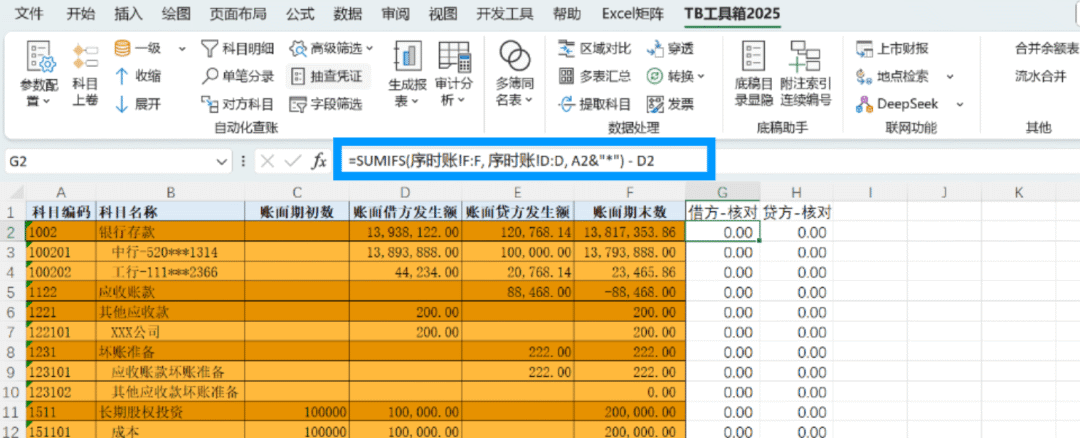Click the DeepSeek icon

[x=864, y=104]
